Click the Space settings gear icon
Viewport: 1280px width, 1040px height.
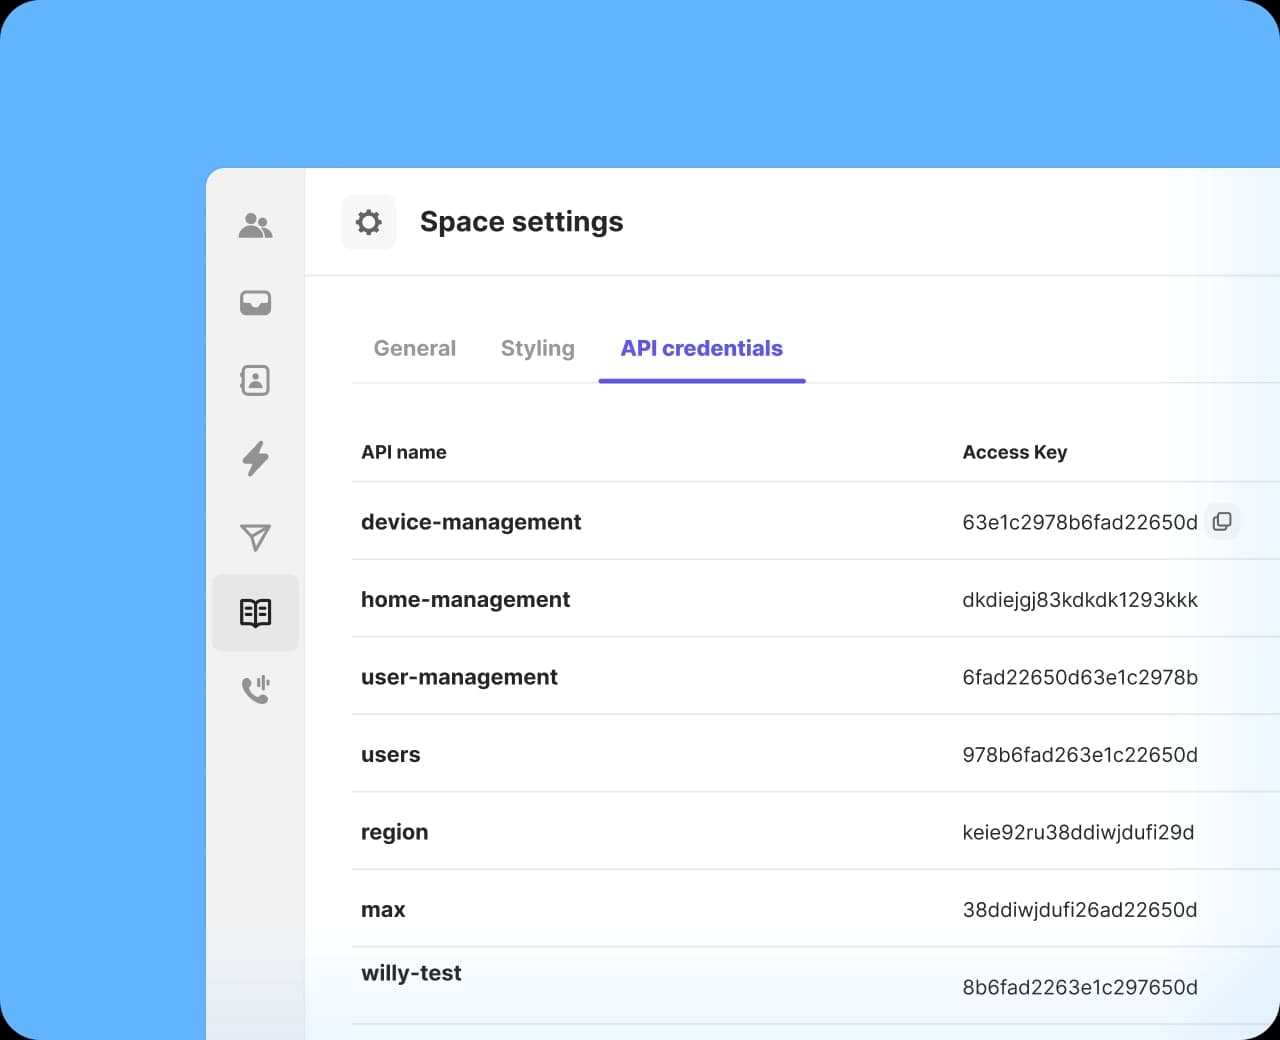pyautogui.click(x=368, y=222)
